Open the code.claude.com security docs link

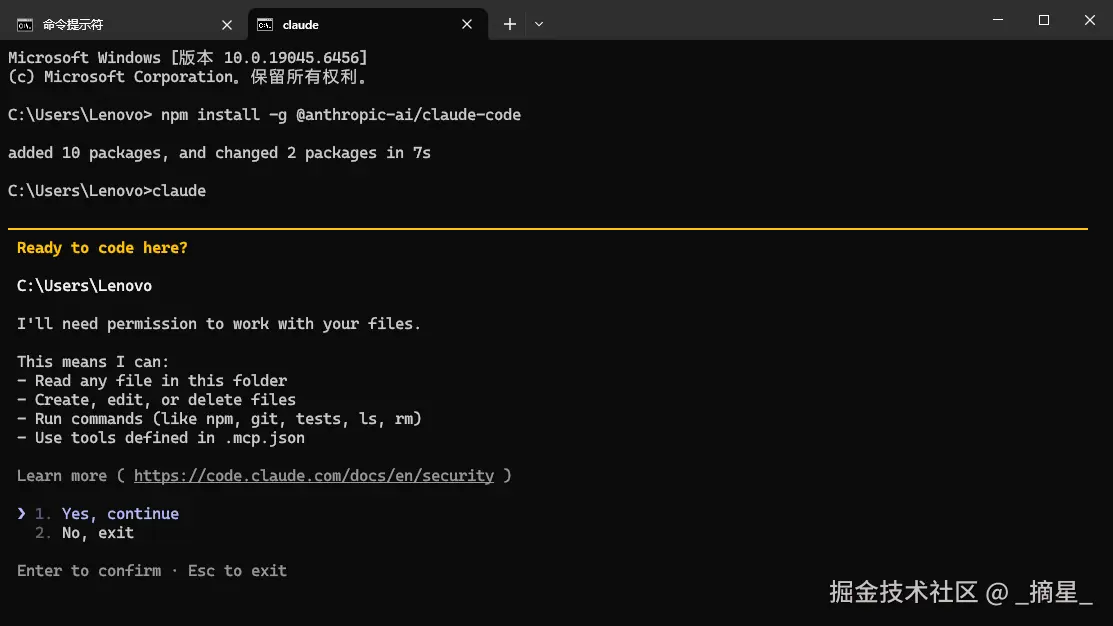tap(313, 476)
